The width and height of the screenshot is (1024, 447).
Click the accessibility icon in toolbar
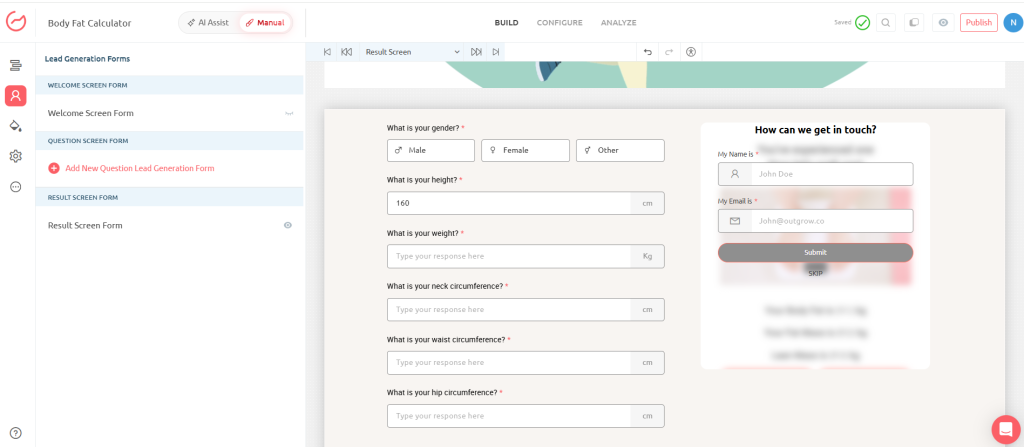691,52
